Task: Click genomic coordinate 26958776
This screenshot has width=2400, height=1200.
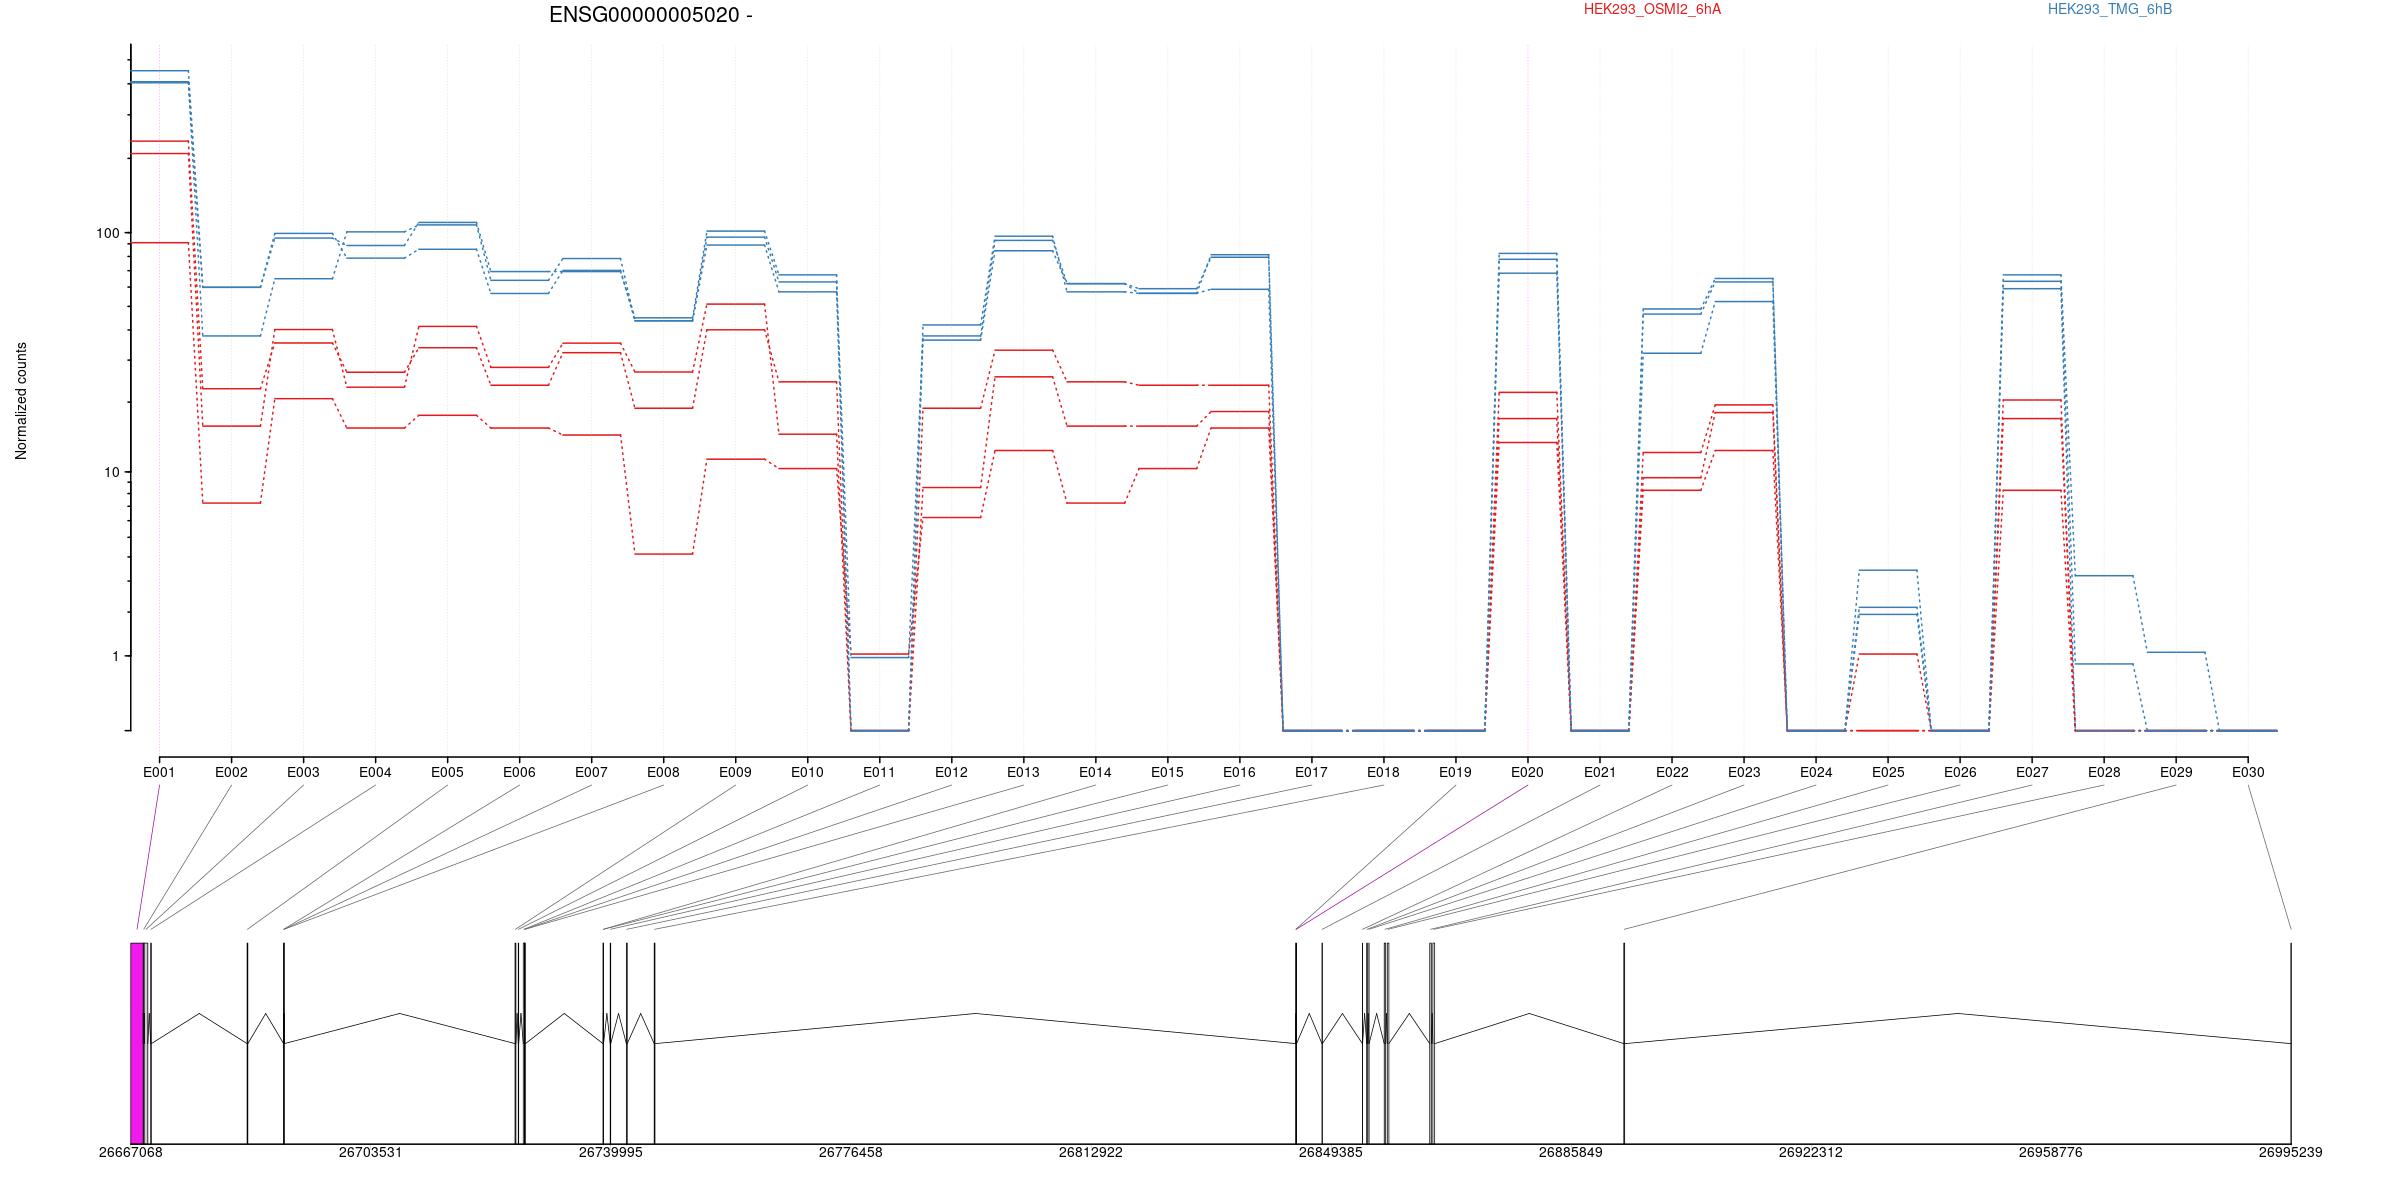Action: [x=2051, y=1152]
